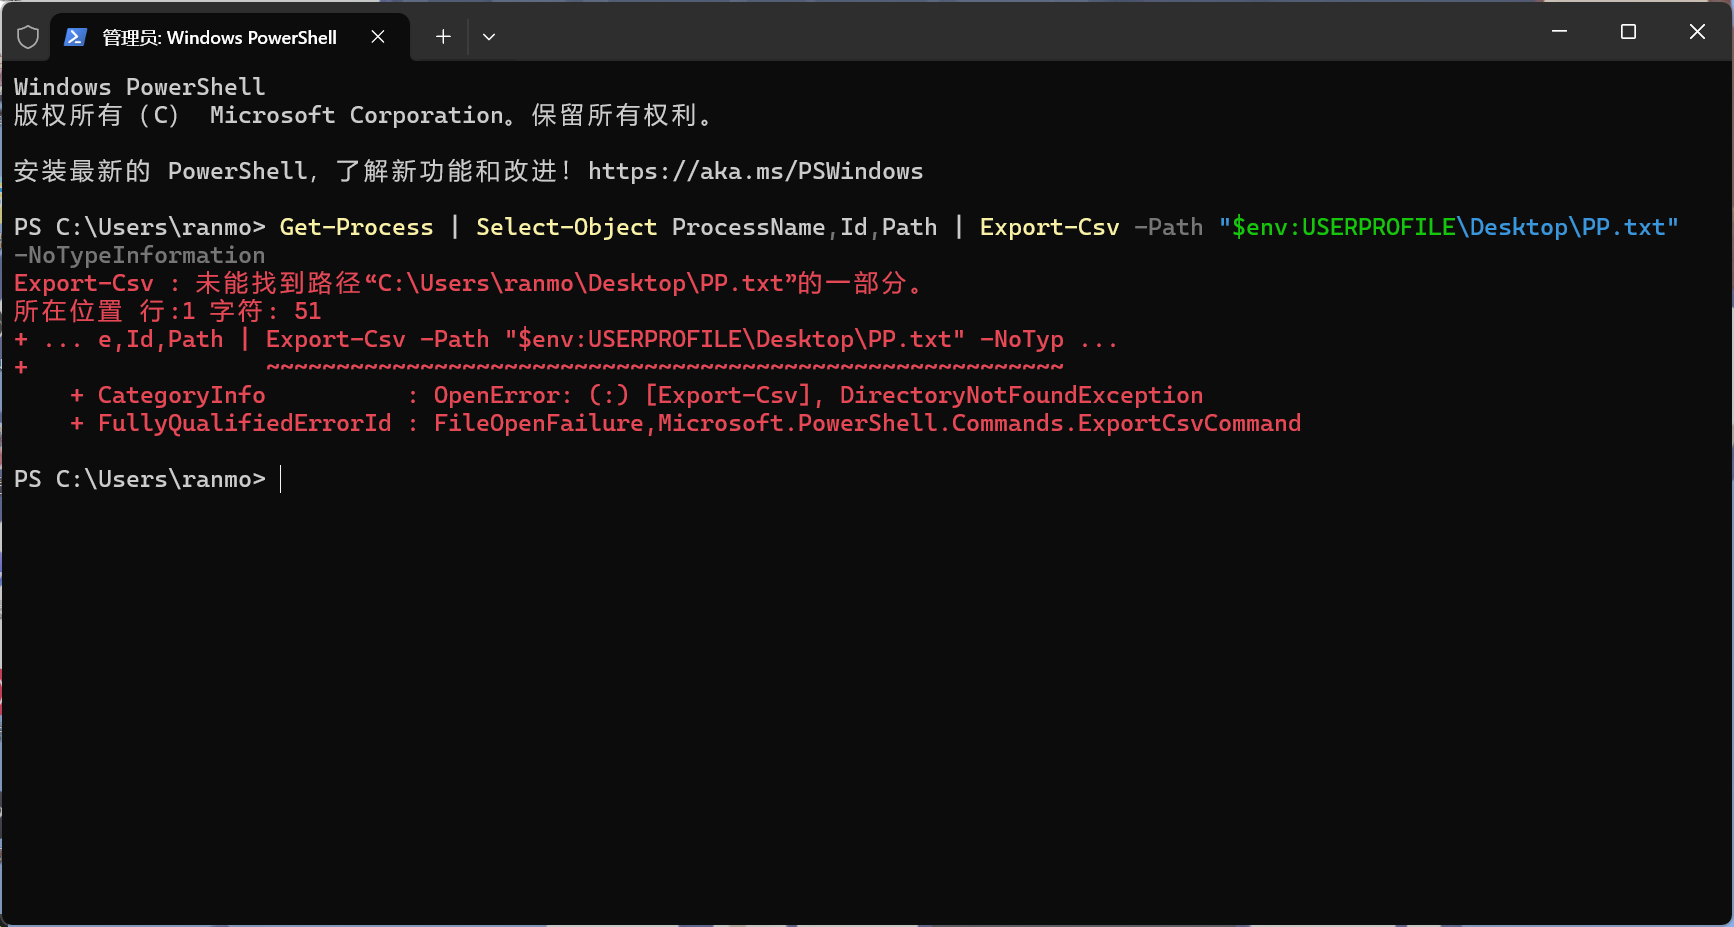Click the ProcessName,Id,Path property list
Image resolution: width=1734 pixels, height=927 pixels.
[804, 227]
